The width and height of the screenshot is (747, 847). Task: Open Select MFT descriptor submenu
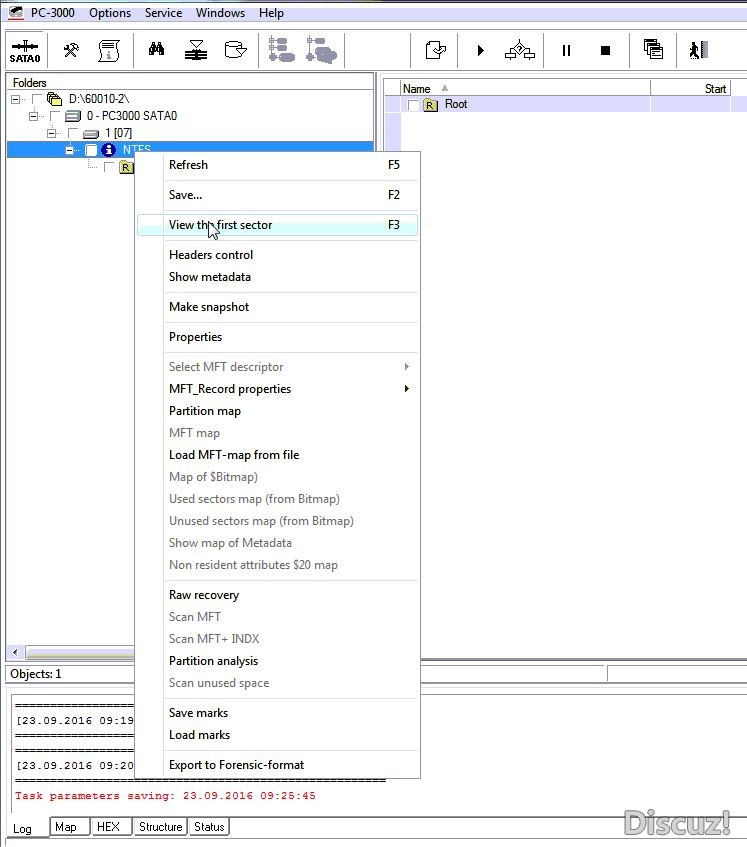click(277, 367)
